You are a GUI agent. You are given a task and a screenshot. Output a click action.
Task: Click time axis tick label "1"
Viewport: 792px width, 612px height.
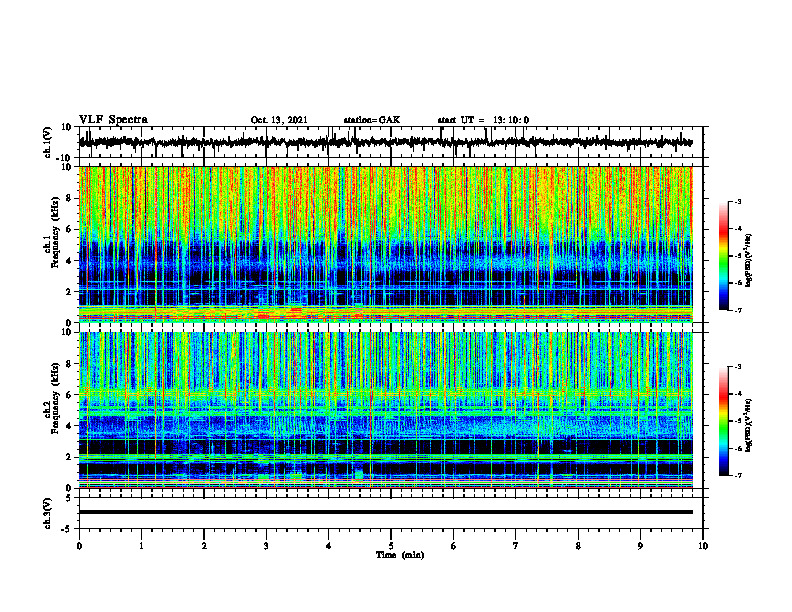click(x=141, y=546)
